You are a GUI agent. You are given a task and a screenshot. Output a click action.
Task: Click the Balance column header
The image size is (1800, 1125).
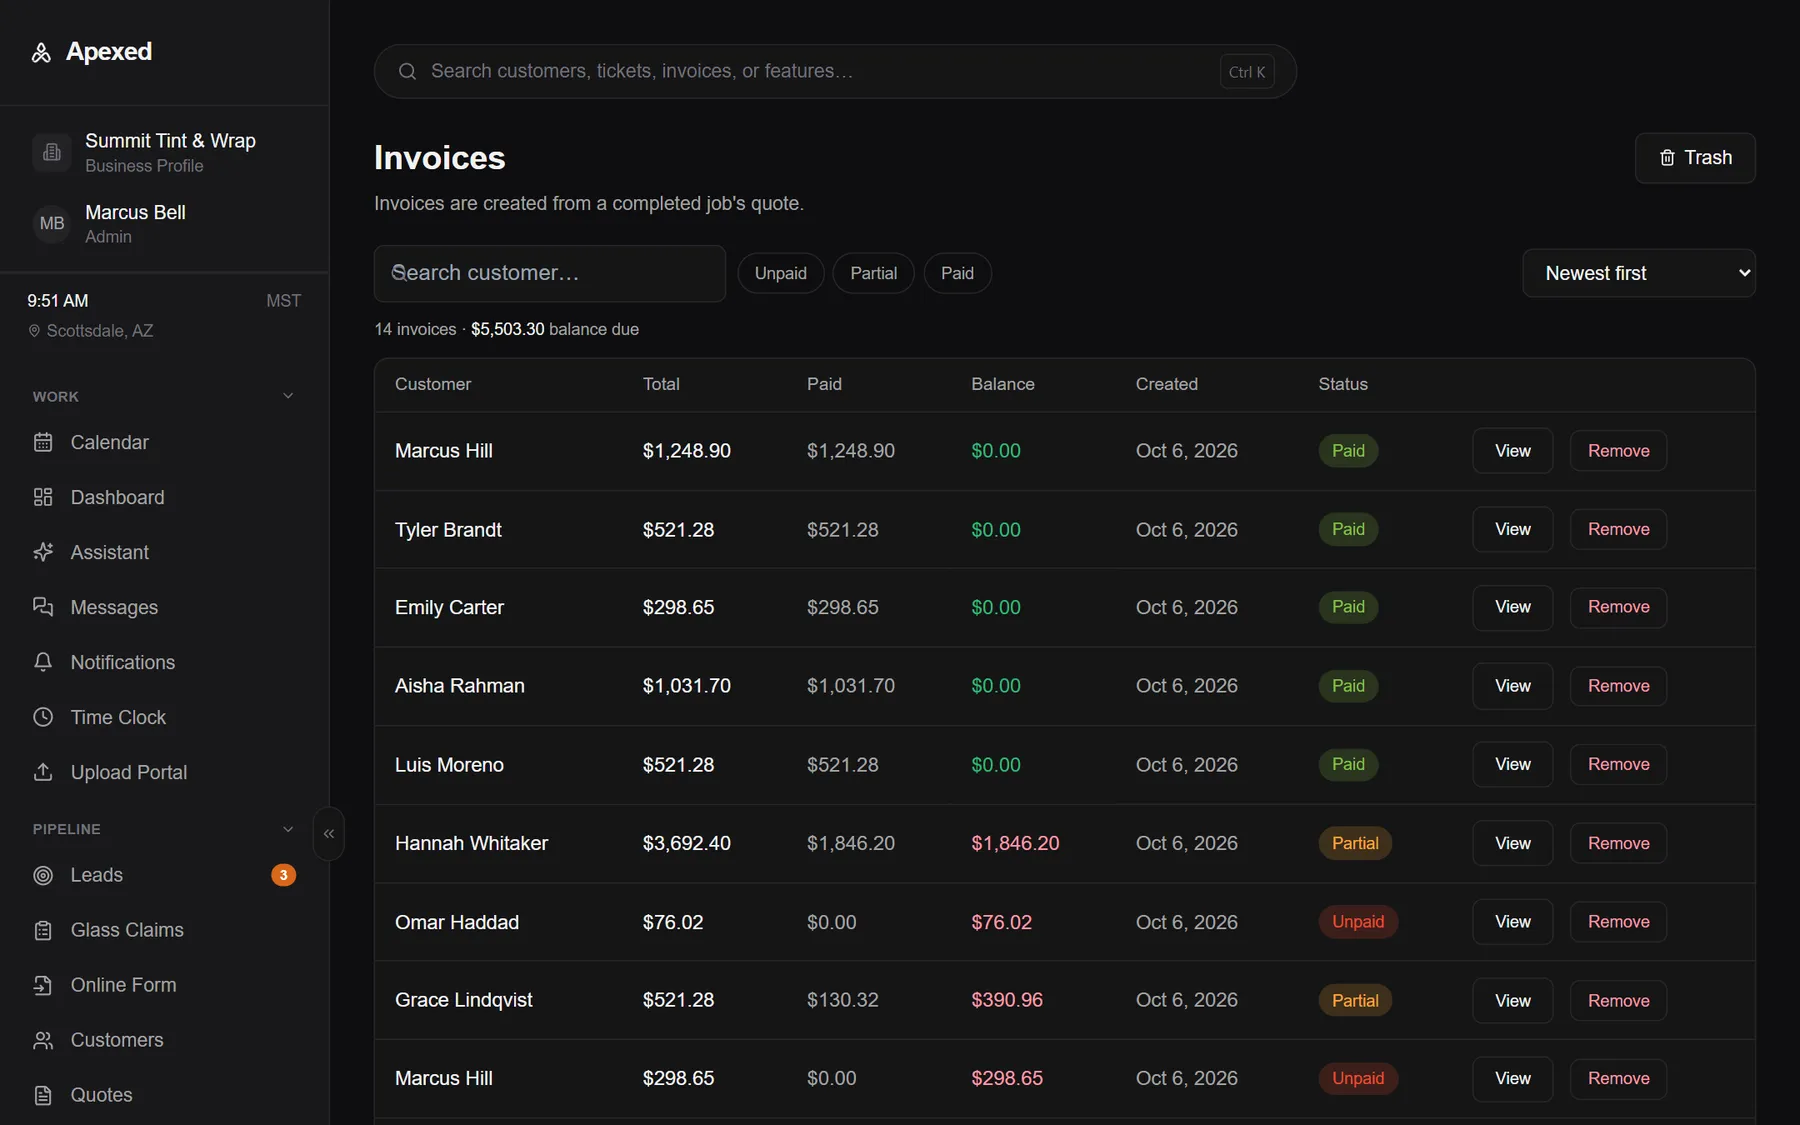pos(1003,384)
